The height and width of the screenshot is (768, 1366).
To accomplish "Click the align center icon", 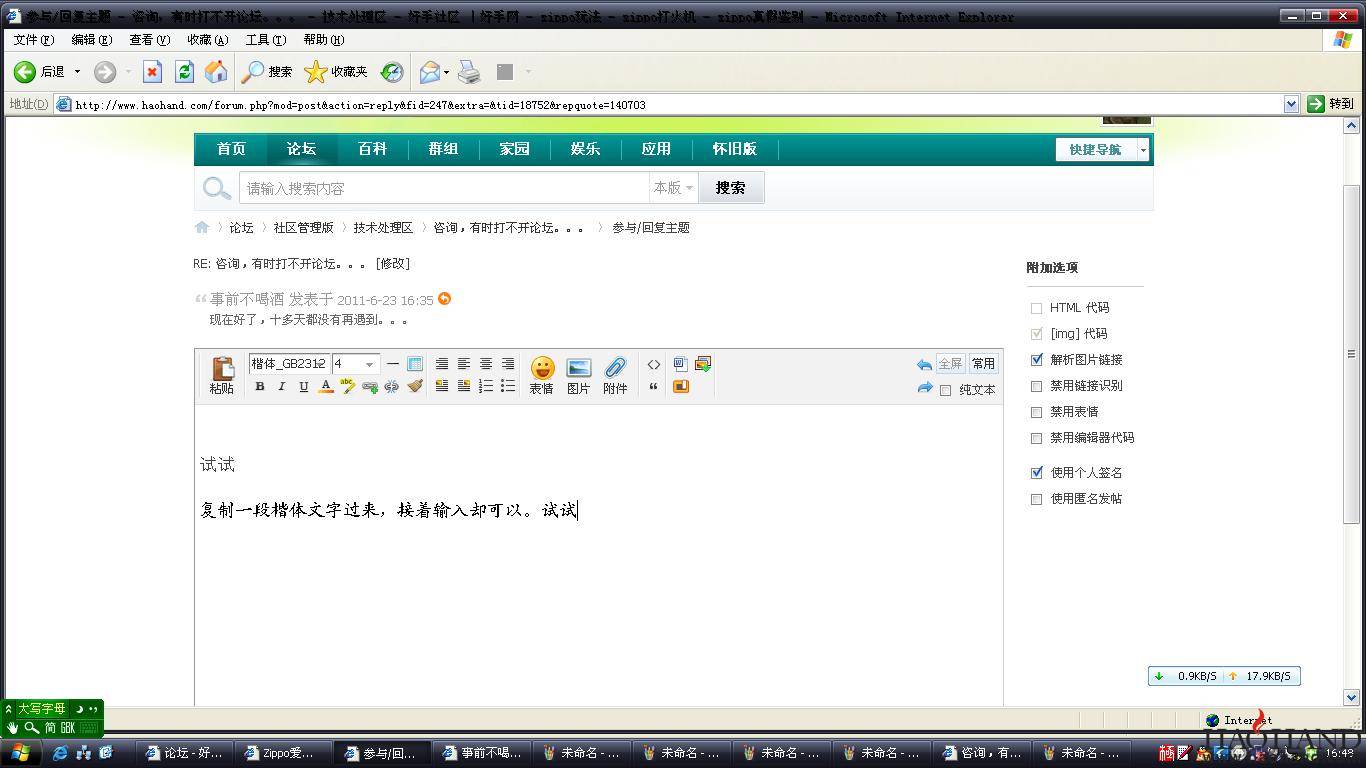I will click(486, 364).
